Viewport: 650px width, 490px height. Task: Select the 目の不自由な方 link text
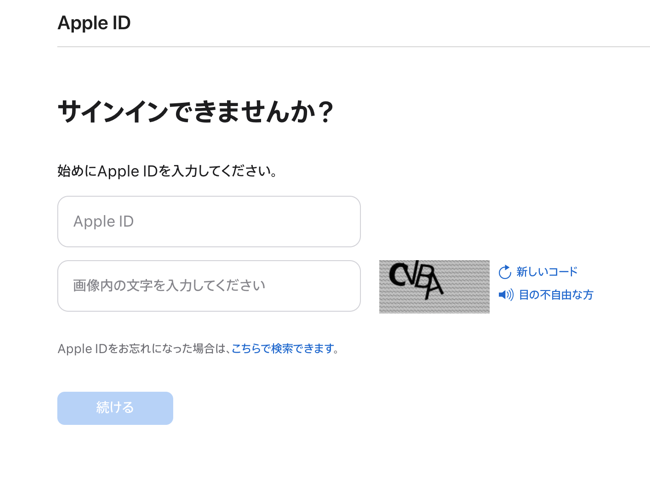tap(556, 295)
